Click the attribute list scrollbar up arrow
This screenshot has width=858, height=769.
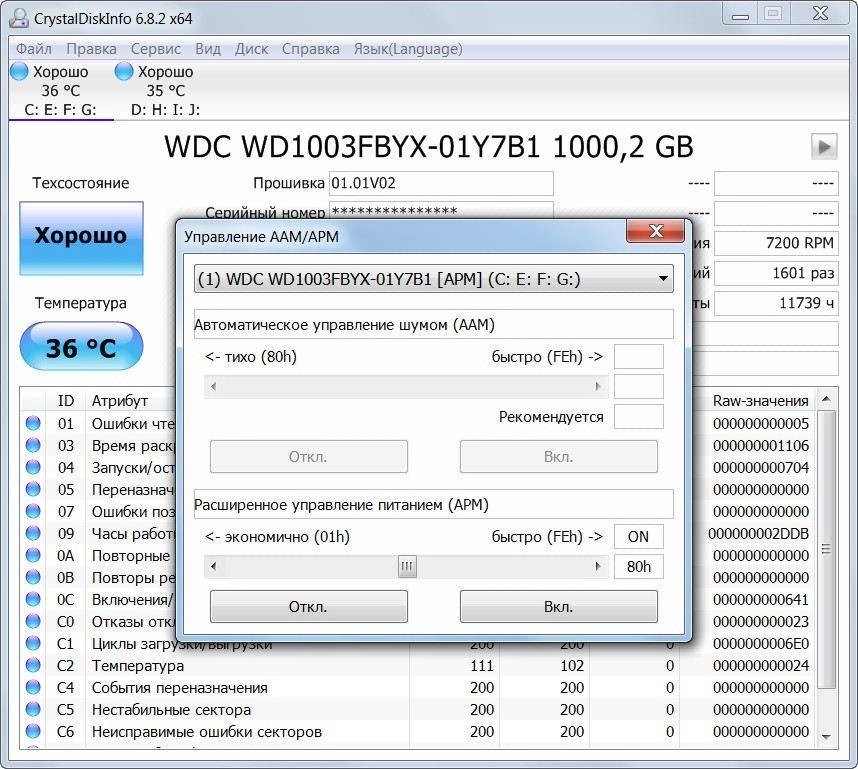coord(826,399)
